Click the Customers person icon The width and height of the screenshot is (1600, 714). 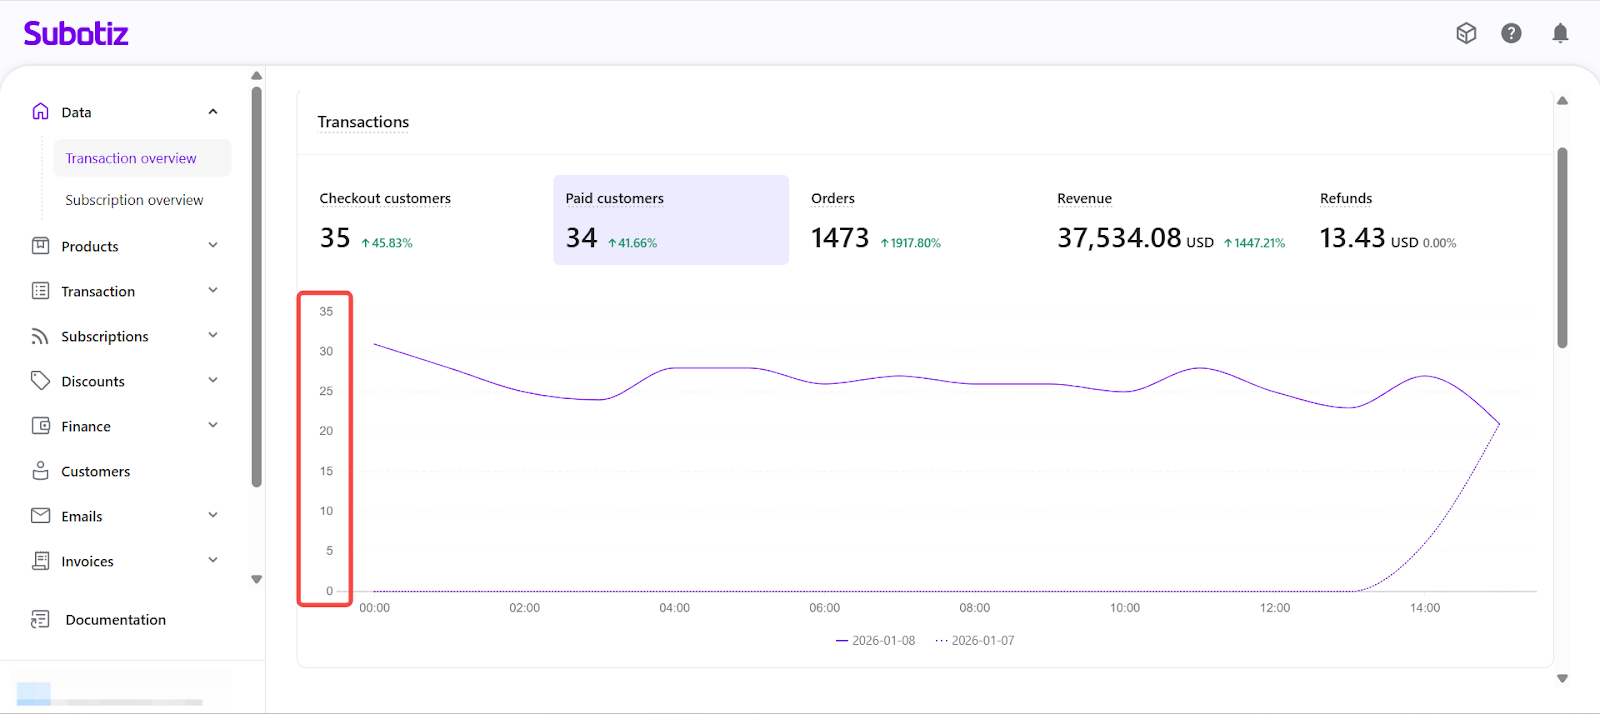pos(40,471)
